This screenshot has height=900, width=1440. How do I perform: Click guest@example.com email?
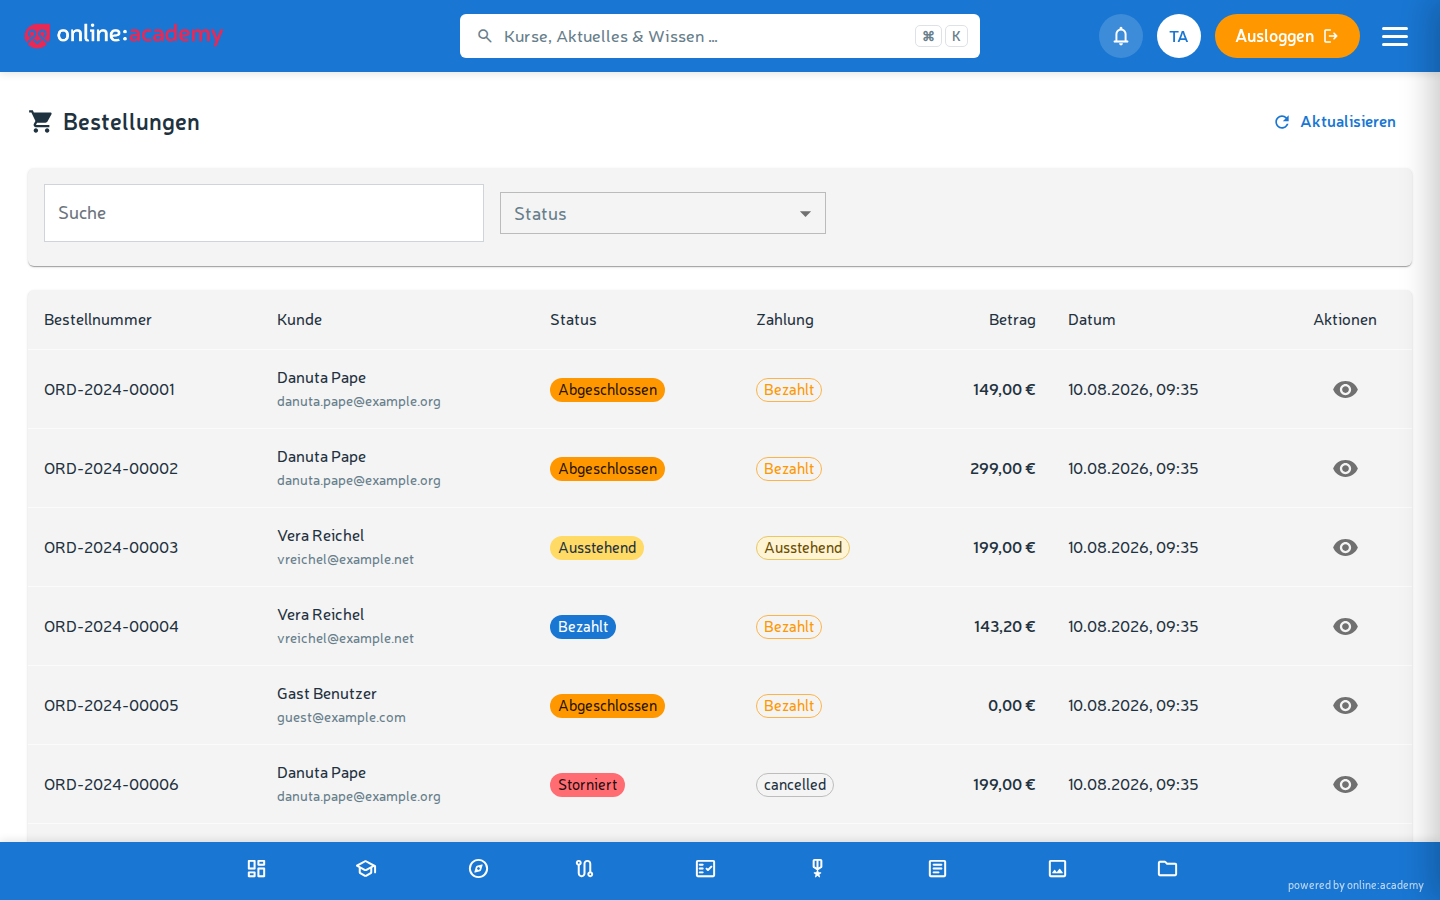(341, 717)
